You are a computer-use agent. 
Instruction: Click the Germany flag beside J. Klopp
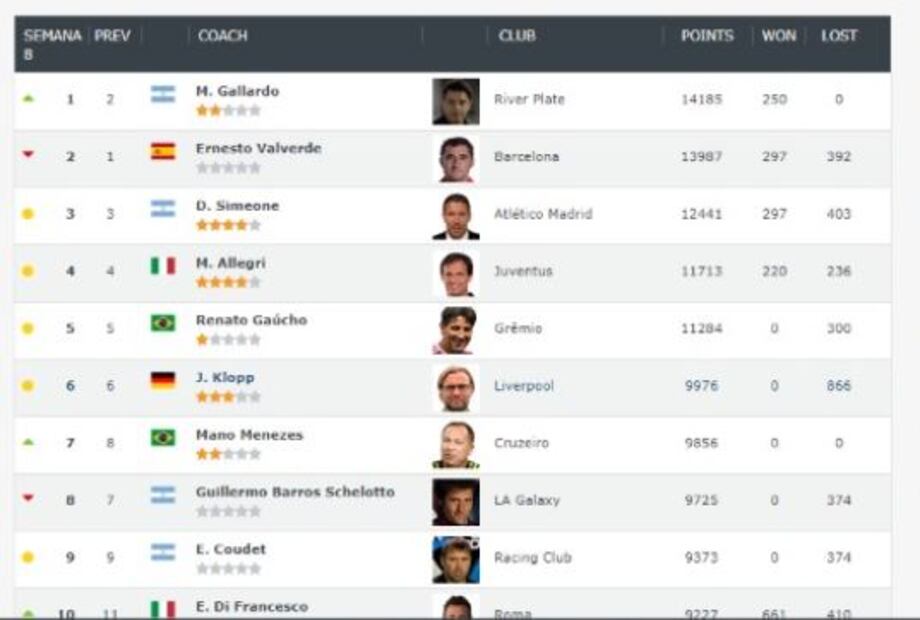coord(162,380)
